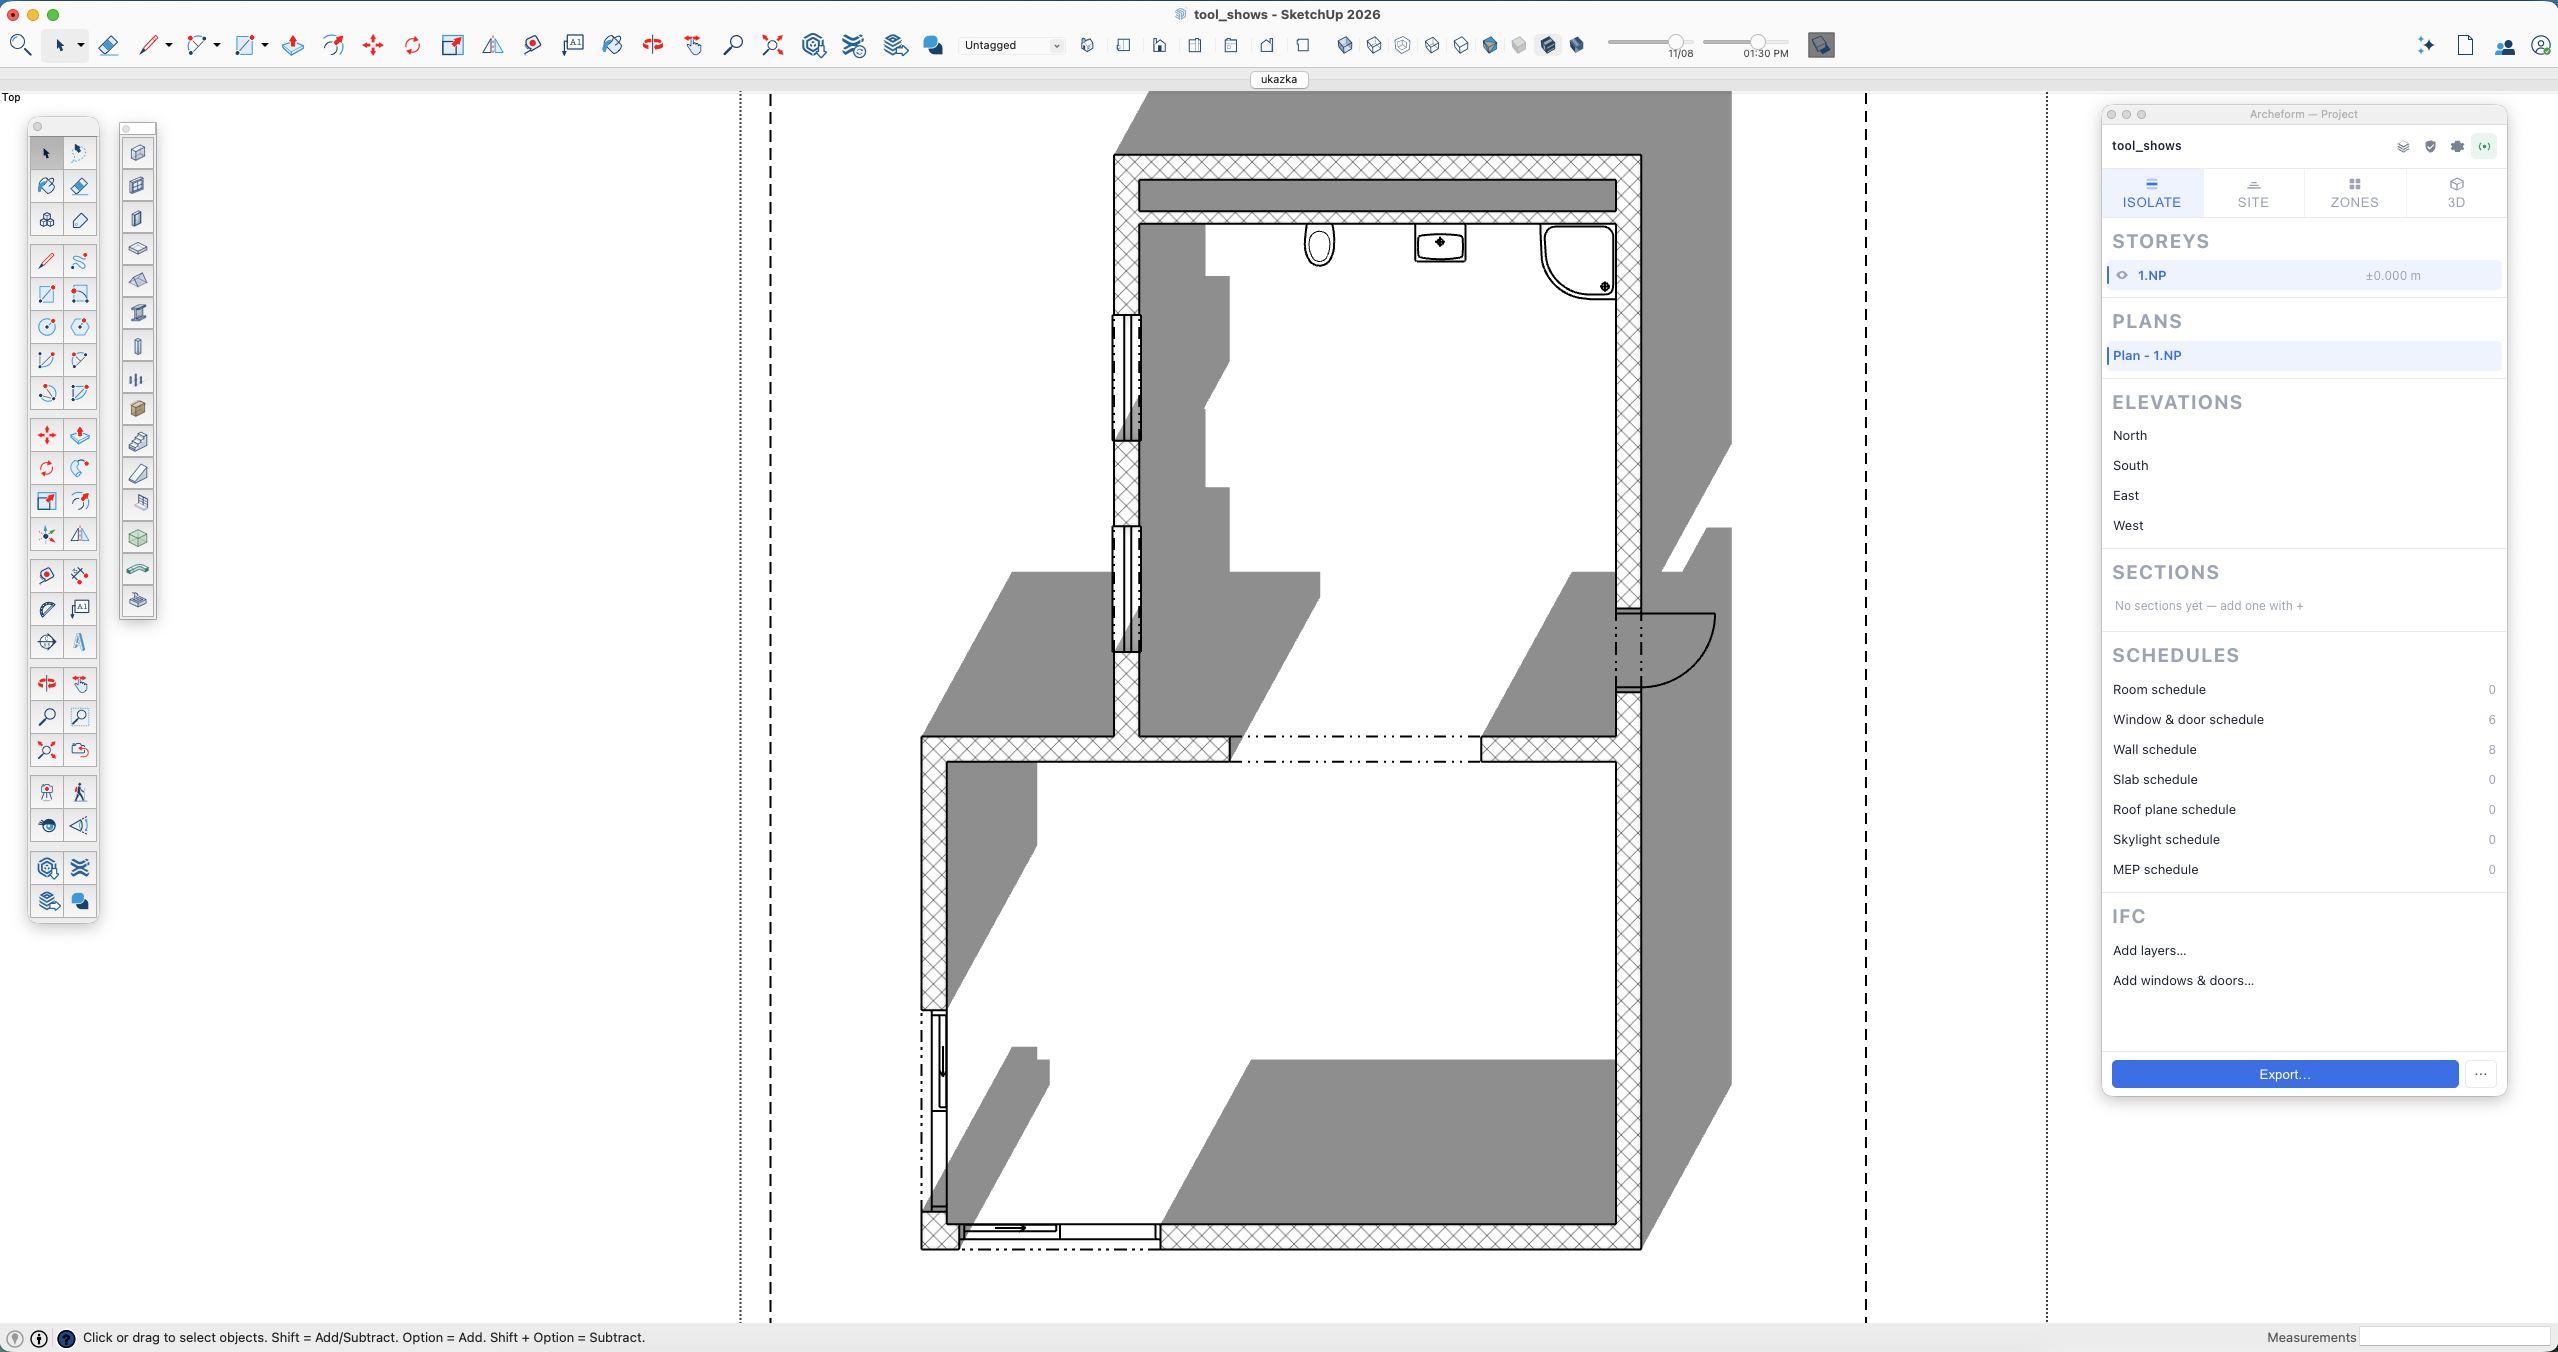Switch to the SITE tab
Image resolution: width=2558 pixels, height=1352 pixels.
coord(2253,192)
